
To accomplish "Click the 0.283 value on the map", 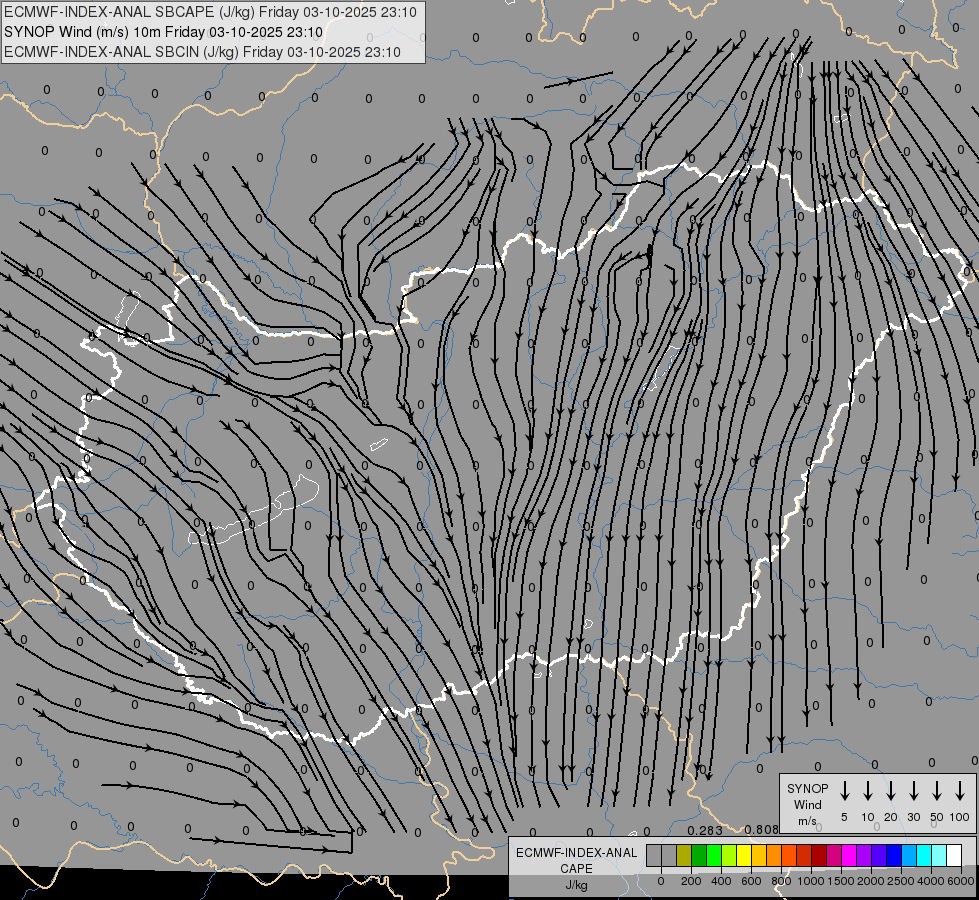I will pos(705,830).
